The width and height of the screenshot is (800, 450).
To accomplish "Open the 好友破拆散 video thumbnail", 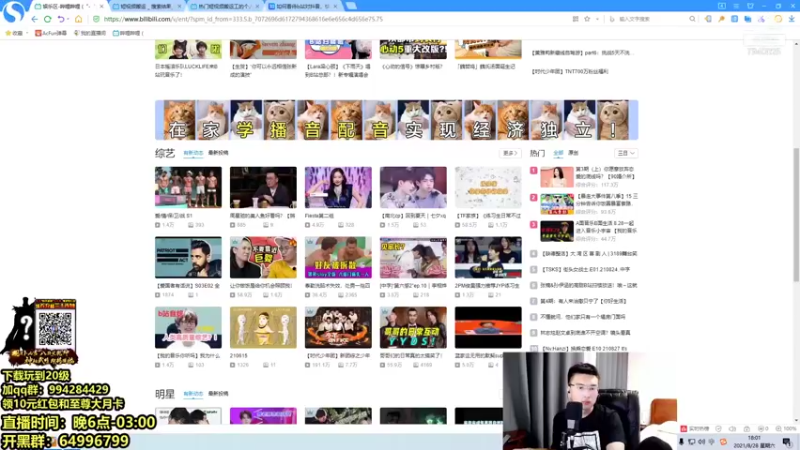I will tap(338, 257).
